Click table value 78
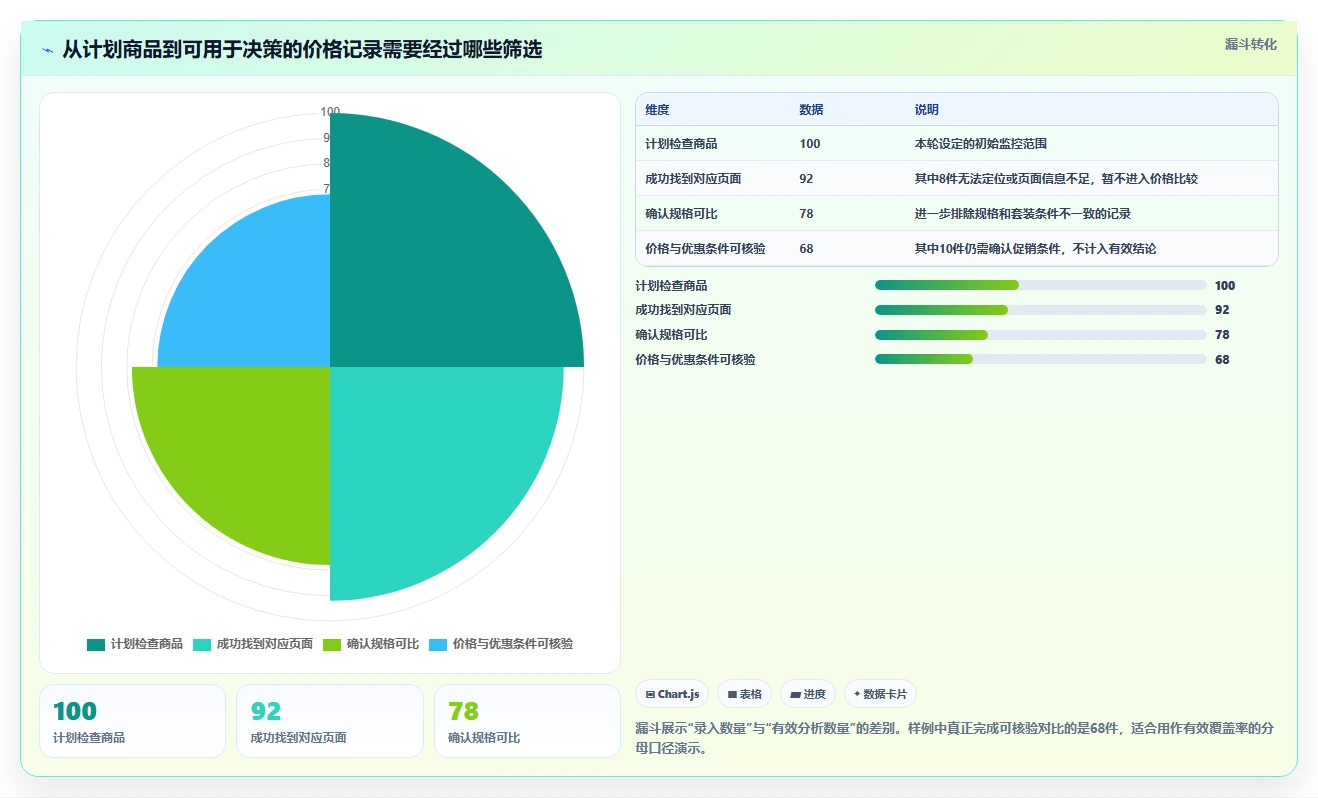Image resolution: width=1318 pixels, height=798 pixels. coord(806,214)
